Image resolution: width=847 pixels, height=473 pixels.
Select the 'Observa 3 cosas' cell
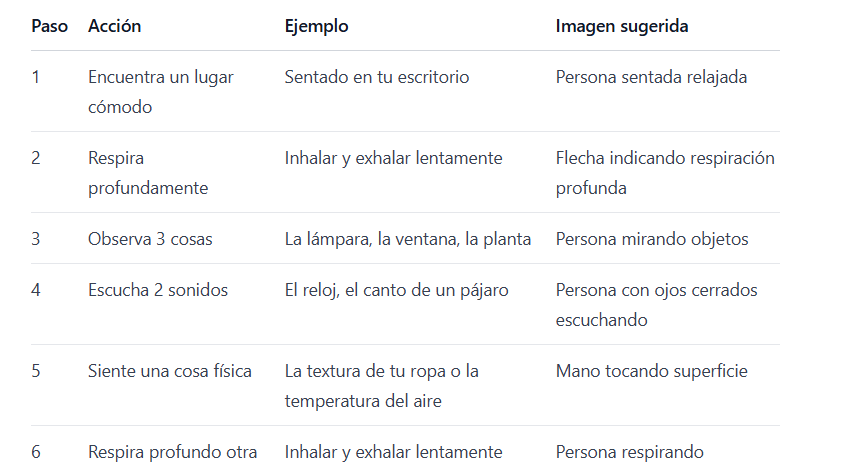point(150,239)
